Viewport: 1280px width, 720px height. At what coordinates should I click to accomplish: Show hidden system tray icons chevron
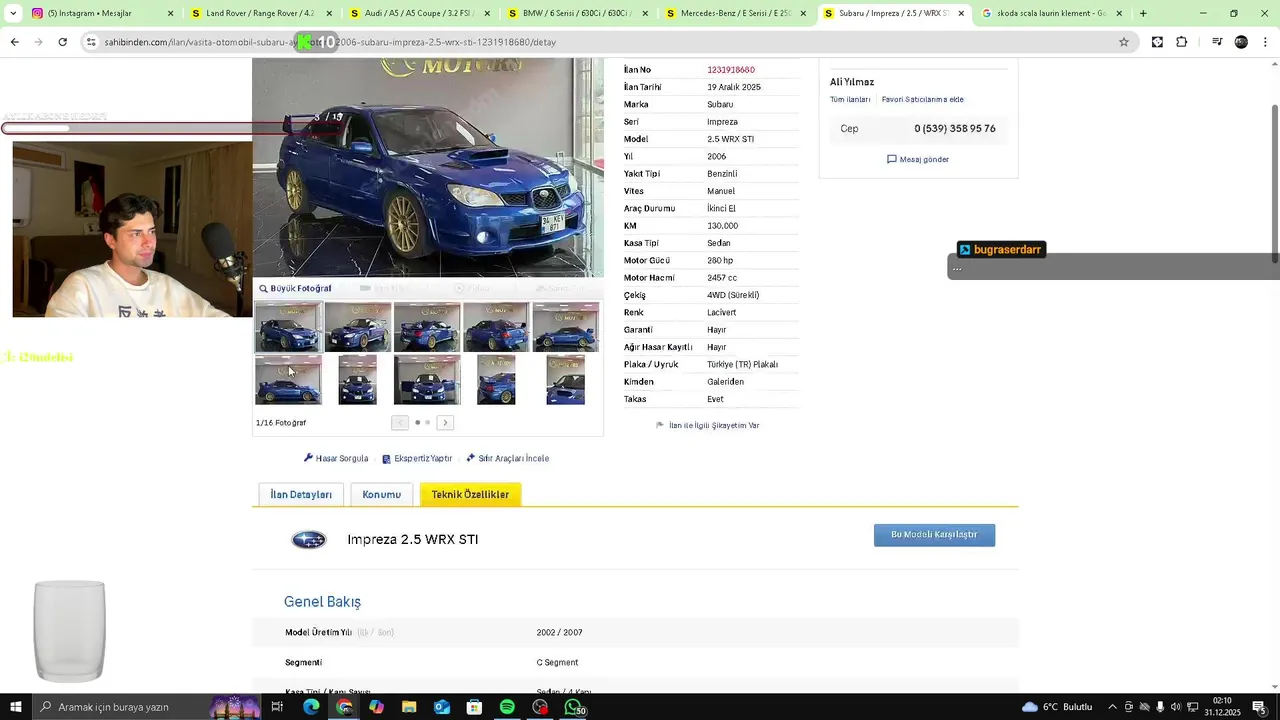tap(1112, 707)
